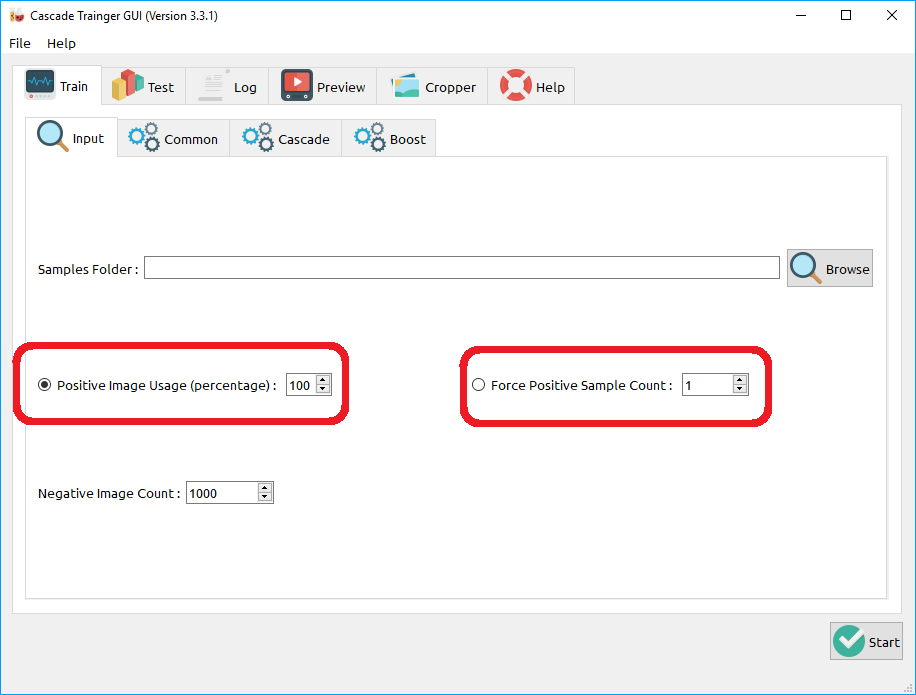Open the Help menu in menu bar
The image size is (916, 695).
point(61,43)
